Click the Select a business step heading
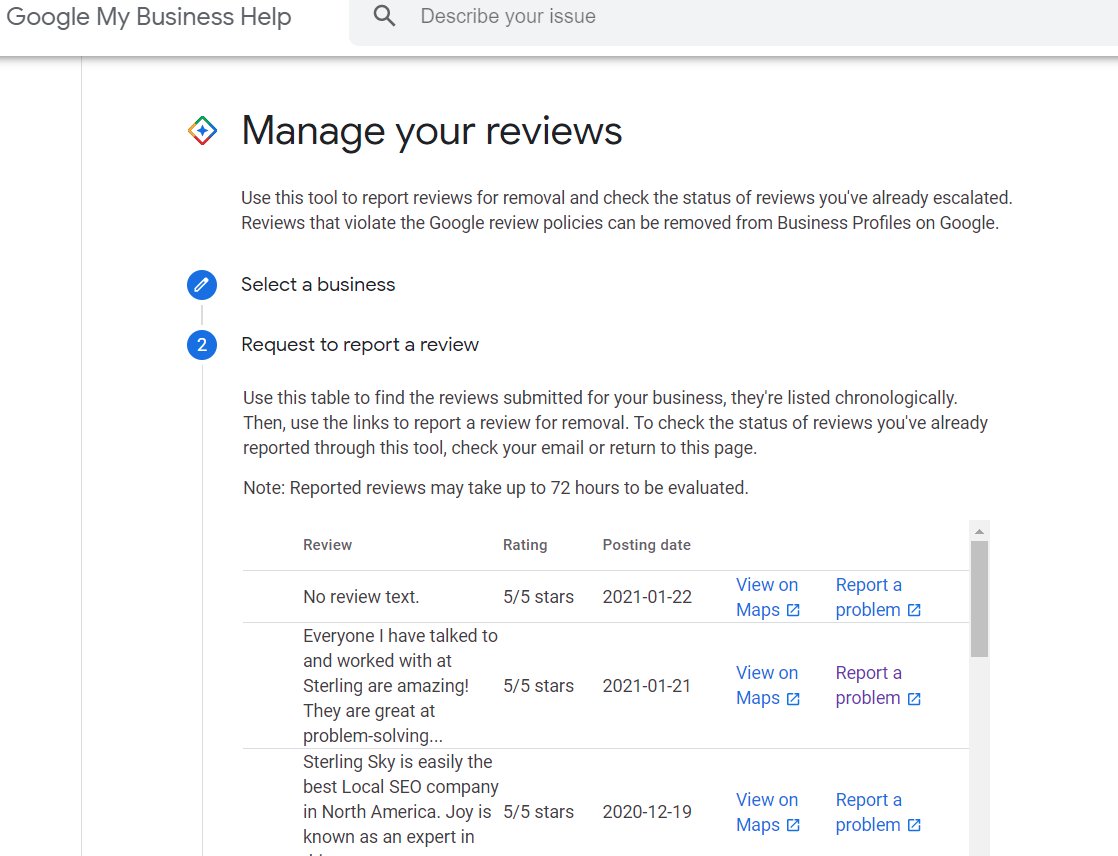This screenshot has height=856, width=1118. point(318,285)
